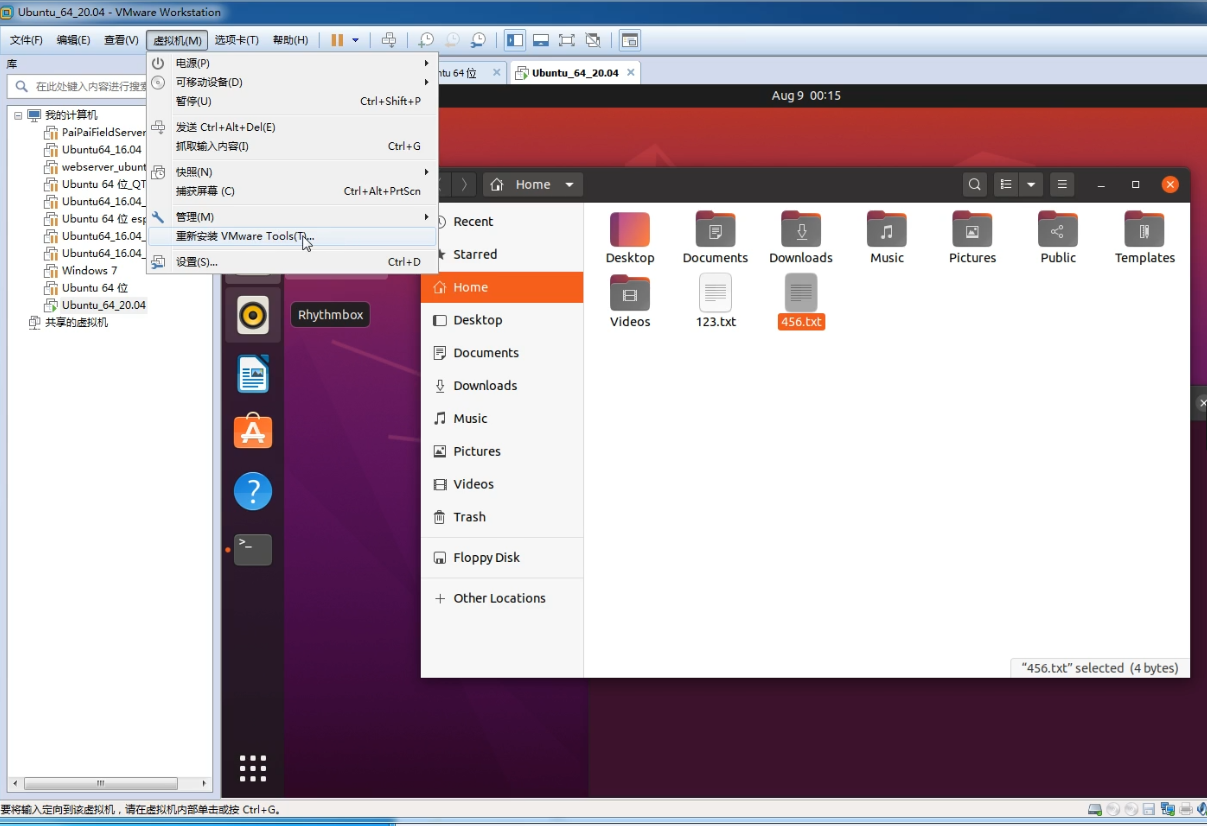This screenshot has height=826, width=1207.
Task: Click 重新安装 VMware Tools menu entry
Action: [x=294, y=236]
